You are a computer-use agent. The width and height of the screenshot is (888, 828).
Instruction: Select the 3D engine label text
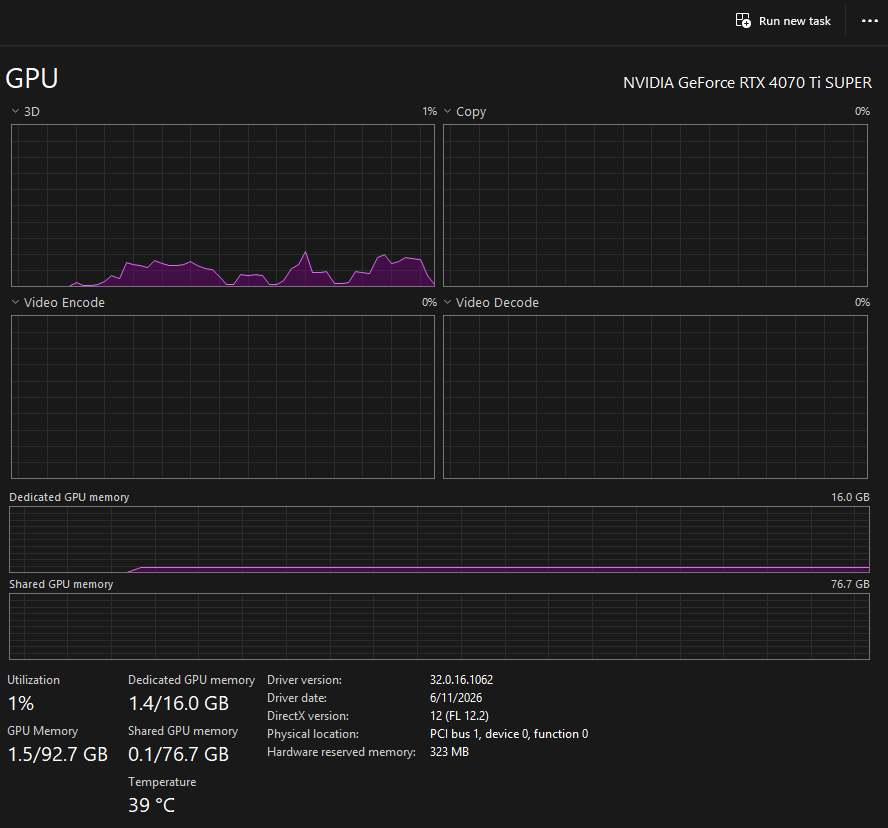(x=32, y=112)
